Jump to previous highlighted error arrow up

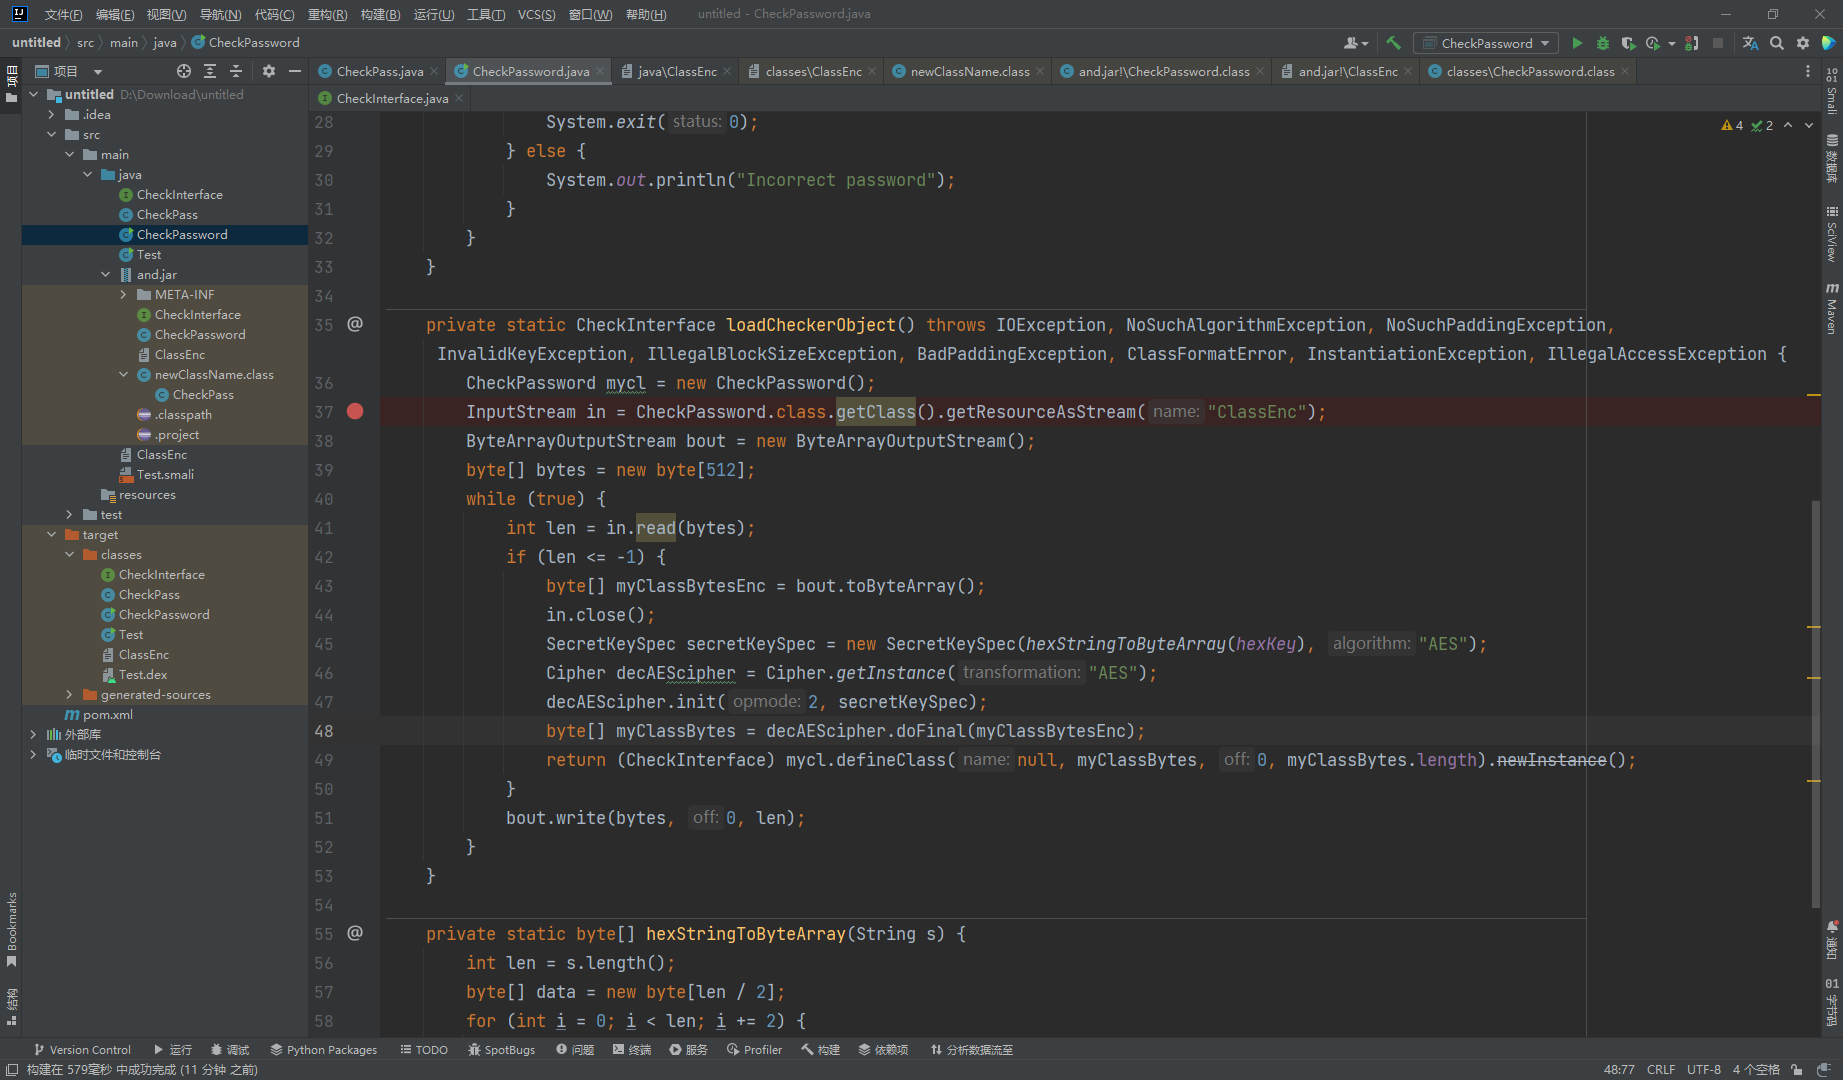click(x=1788, y=125)
